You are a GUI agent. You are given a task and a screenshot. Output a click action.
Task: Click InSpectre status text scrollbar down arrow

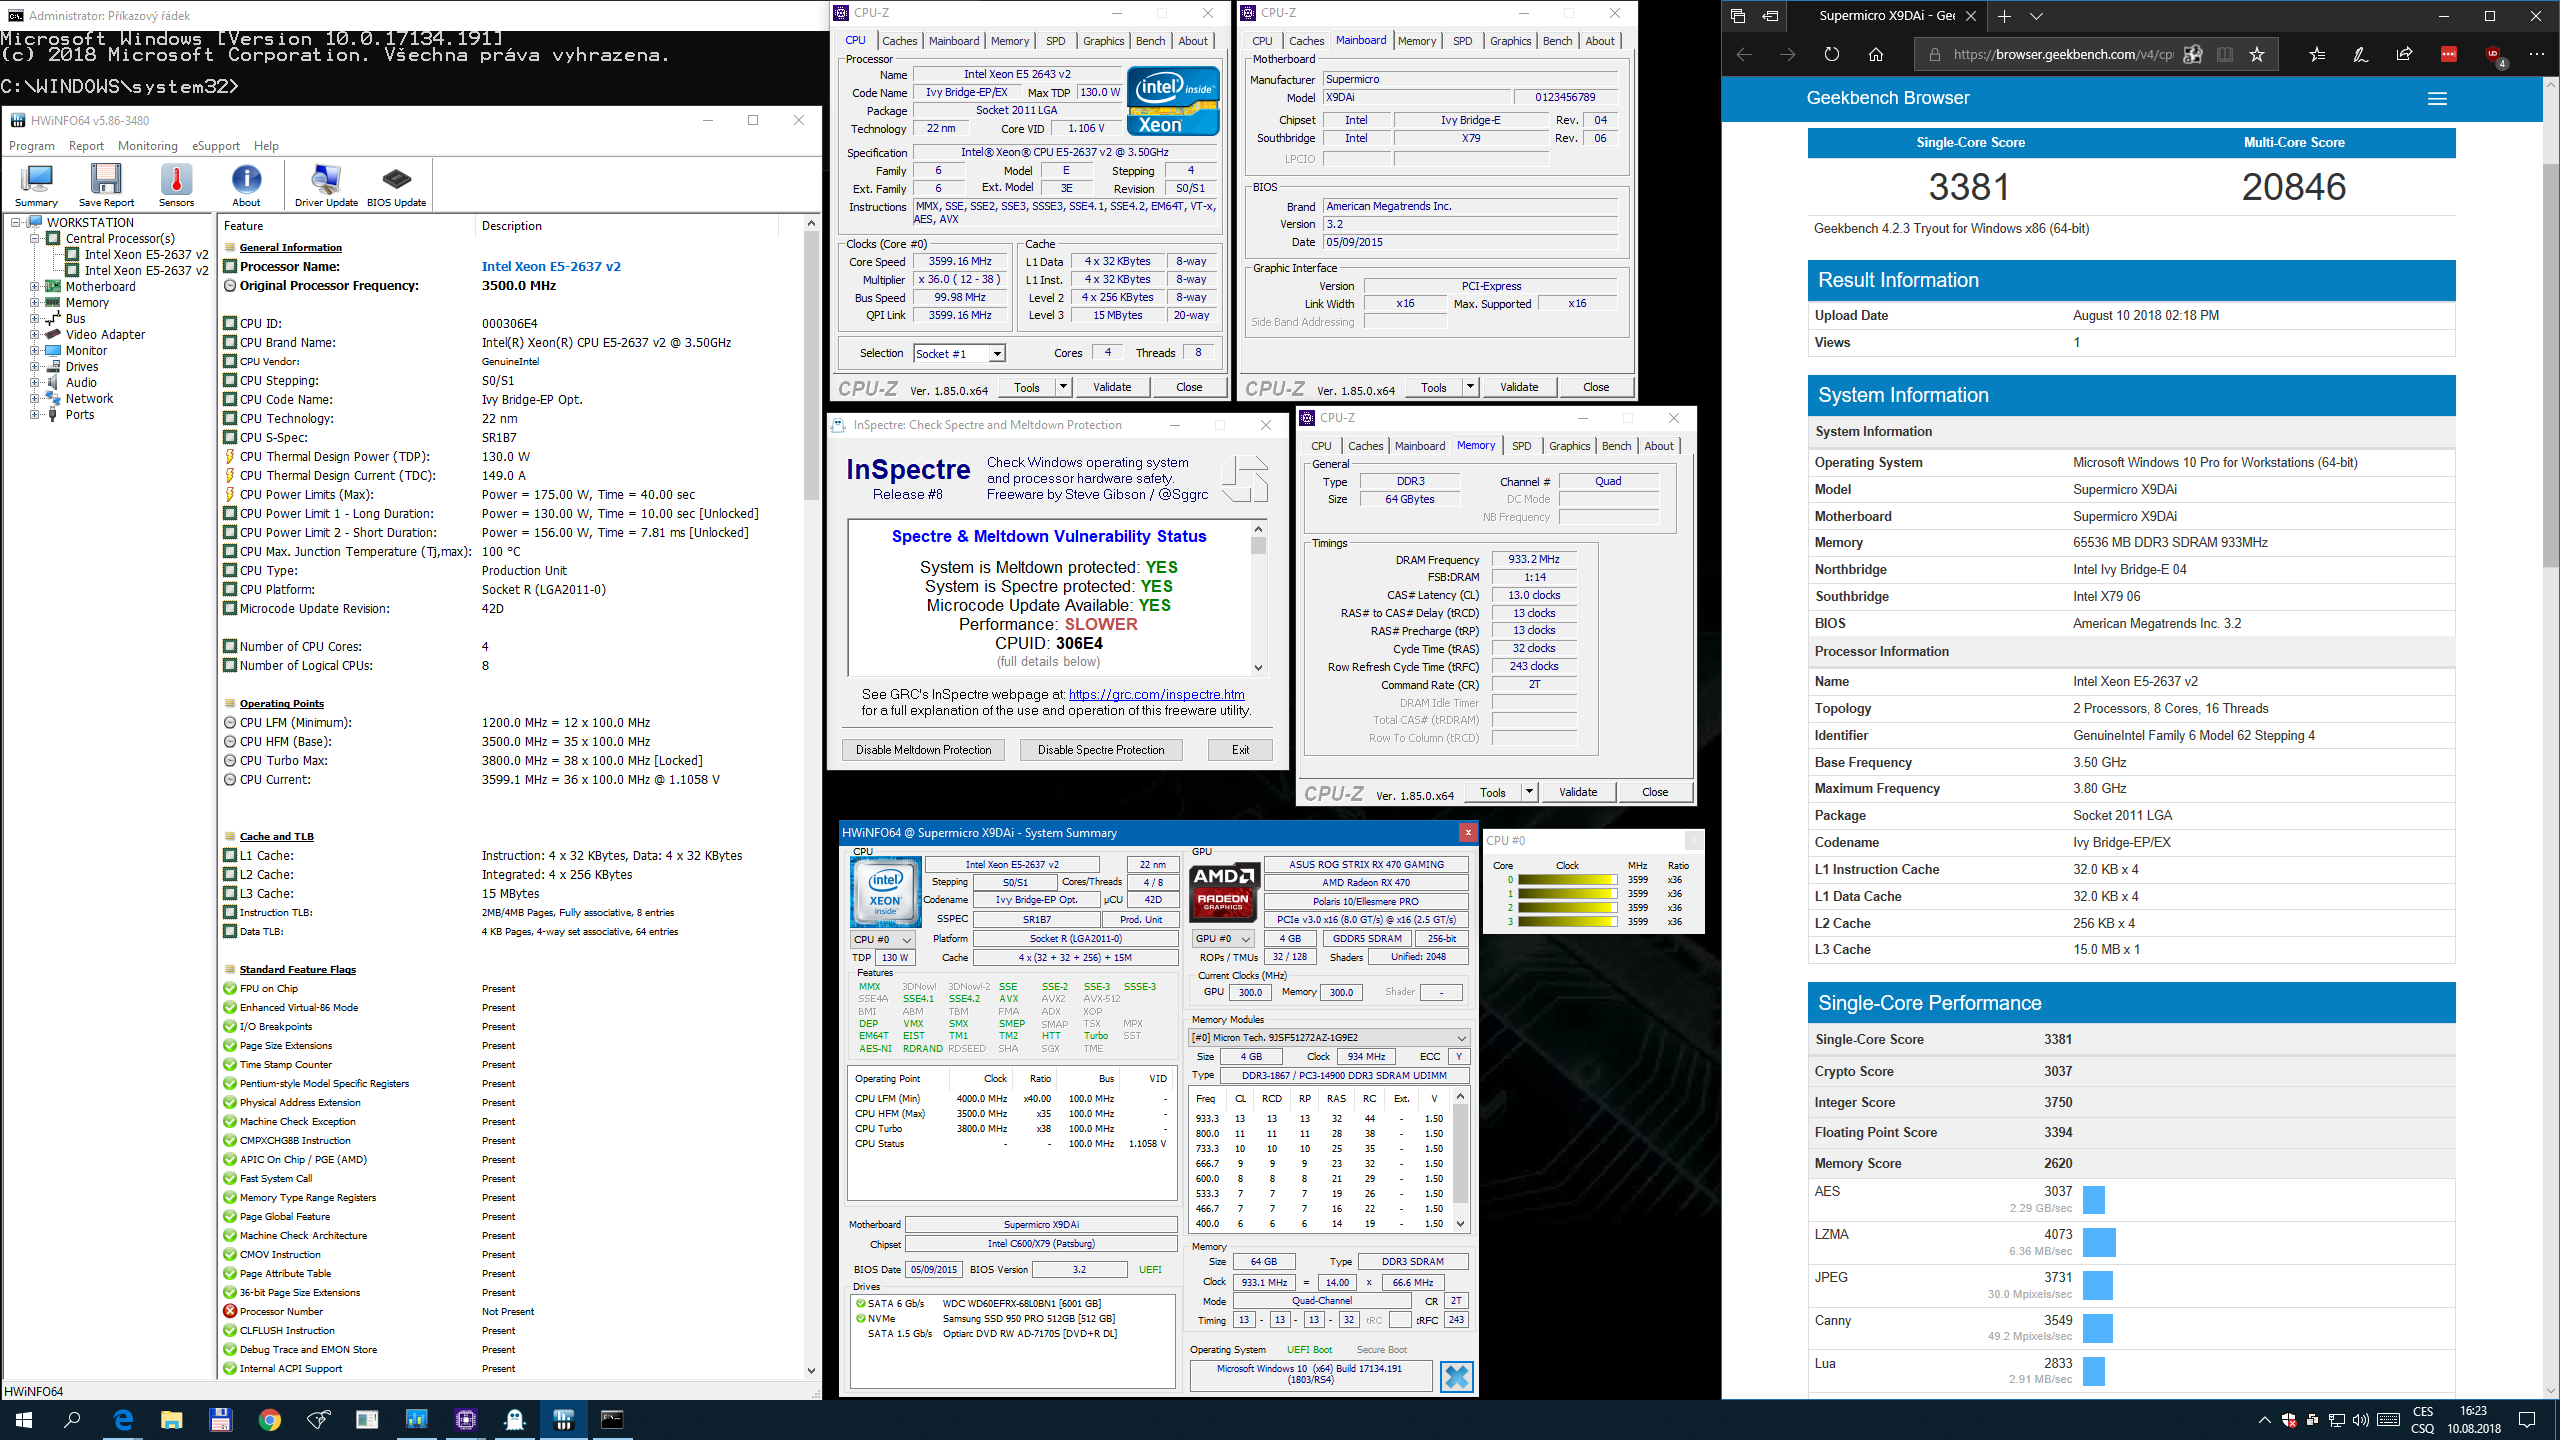click(x=1258, y=668)
